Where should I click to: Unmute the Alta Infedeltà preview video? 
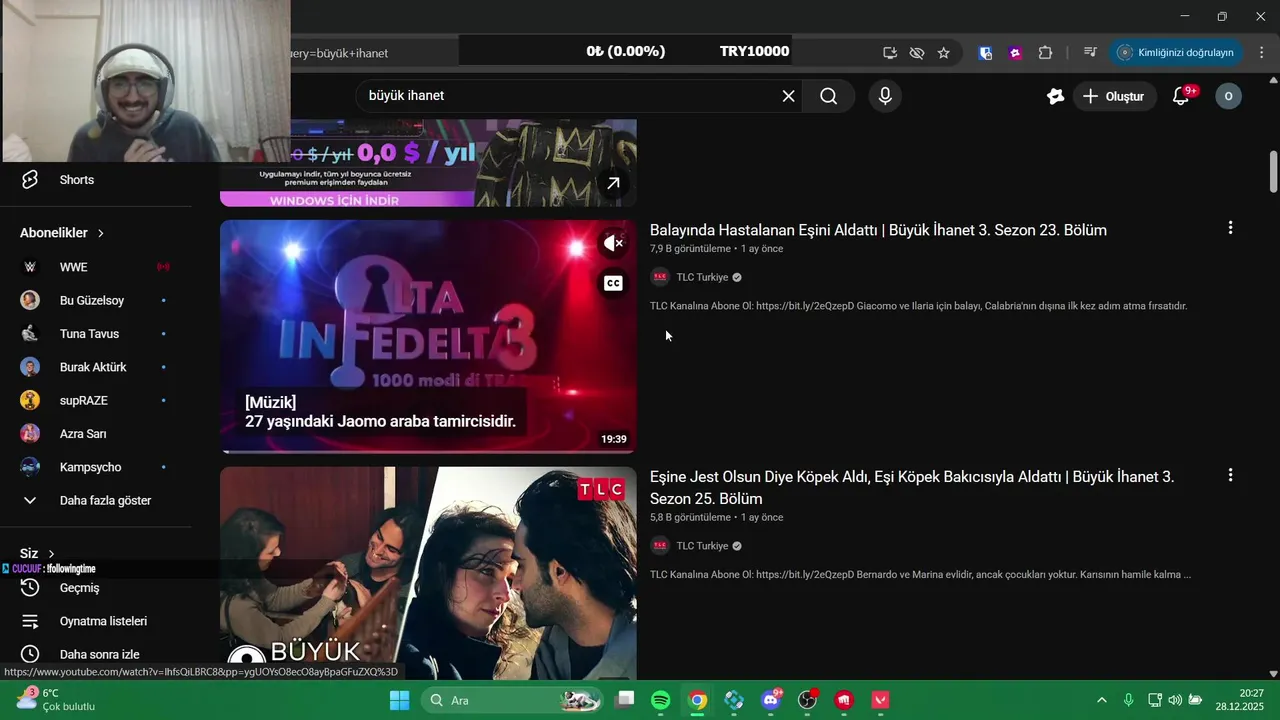point(613,243)
